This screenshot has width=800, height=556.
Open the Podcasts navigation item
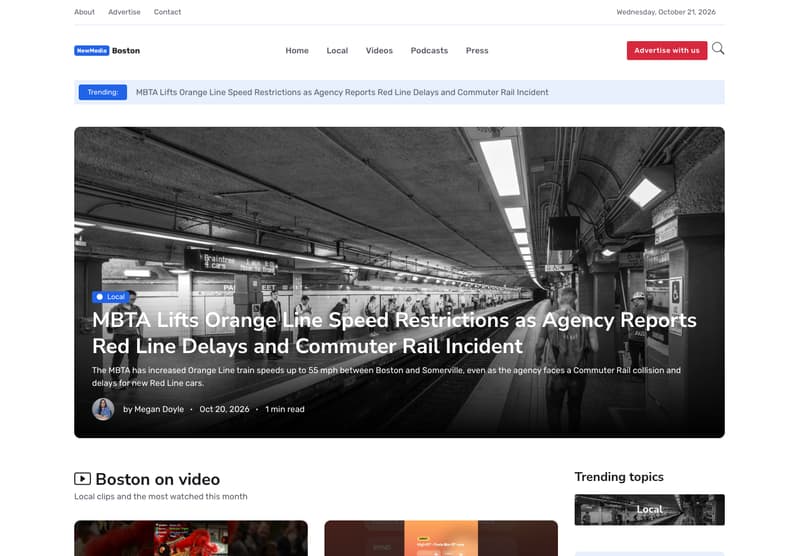click(429, 50)
